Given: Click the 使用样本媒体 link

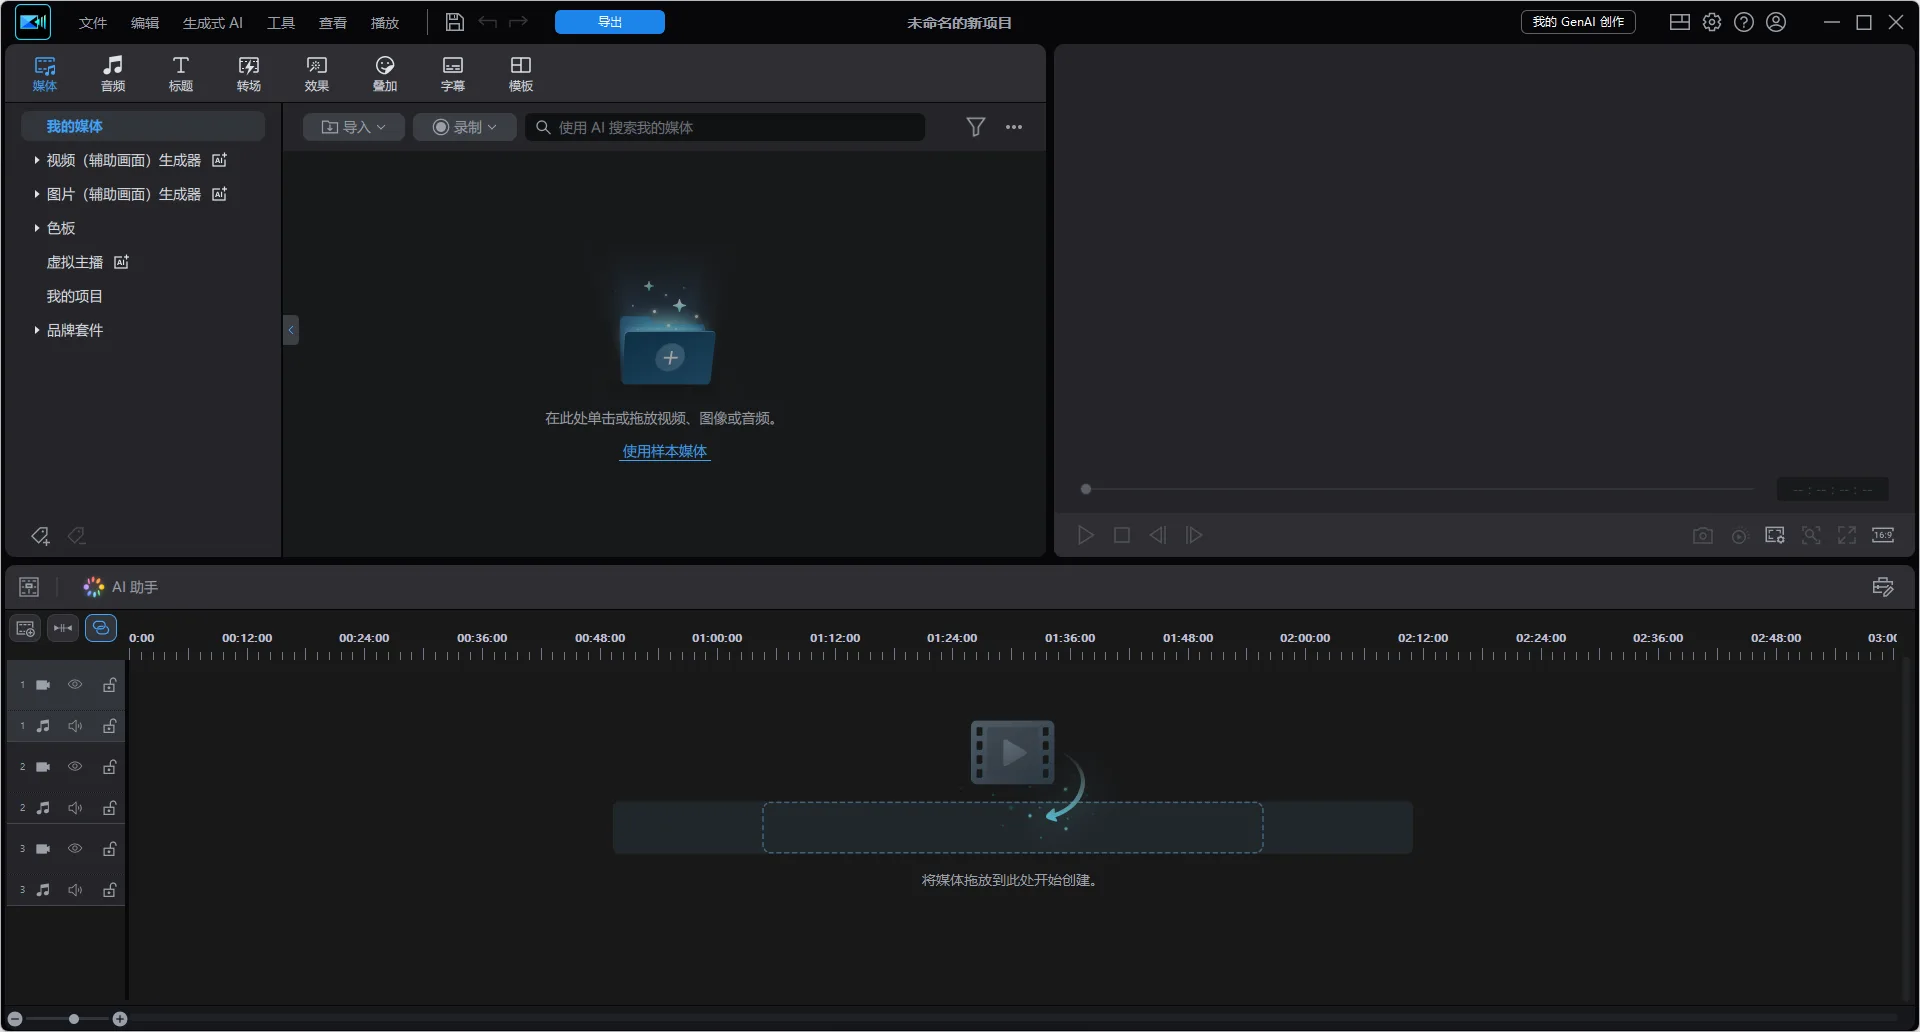Looking at the screenshot, I should 665,451.
